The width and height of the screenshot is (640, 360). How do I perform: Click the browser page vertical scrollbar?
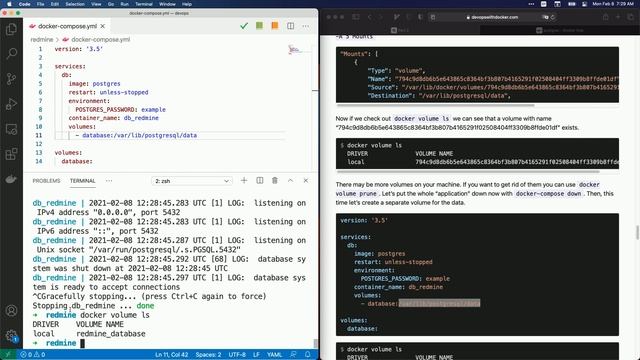(x=637, y=232)
